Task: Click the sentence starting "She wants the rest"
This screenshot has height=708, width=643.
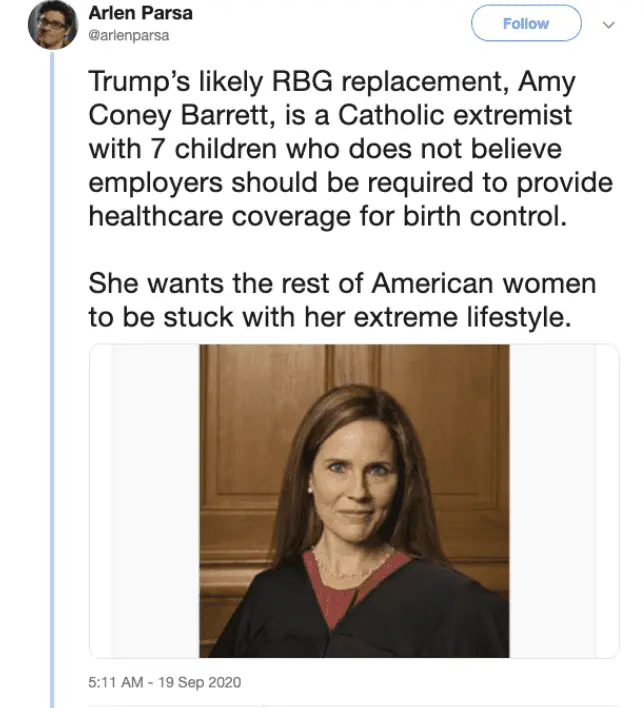Action: (x=342, y=284)
